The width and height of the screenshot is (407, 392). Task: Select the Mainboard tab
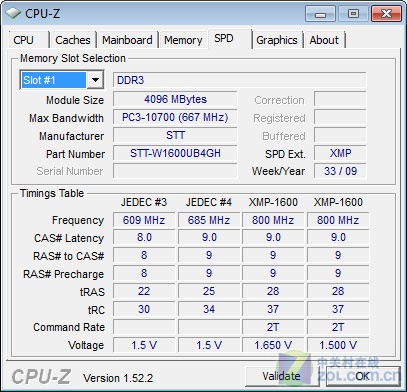(x=127, y=40)
